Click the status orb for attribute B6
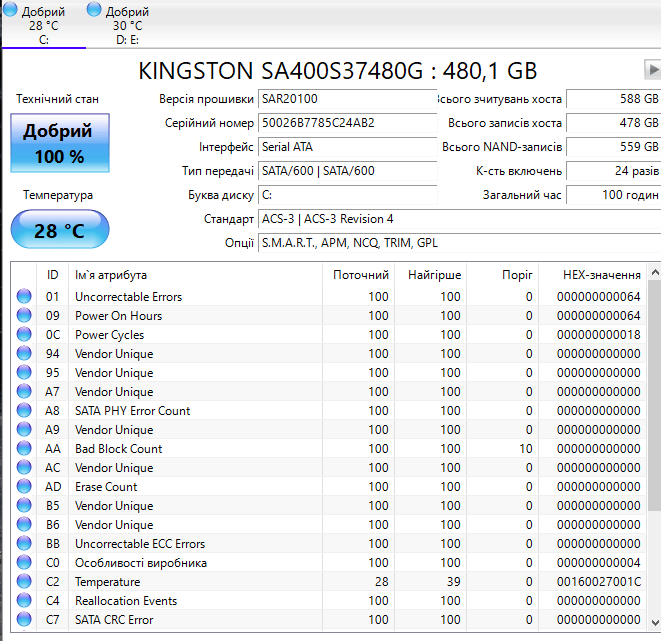 [x=24, y=524]
